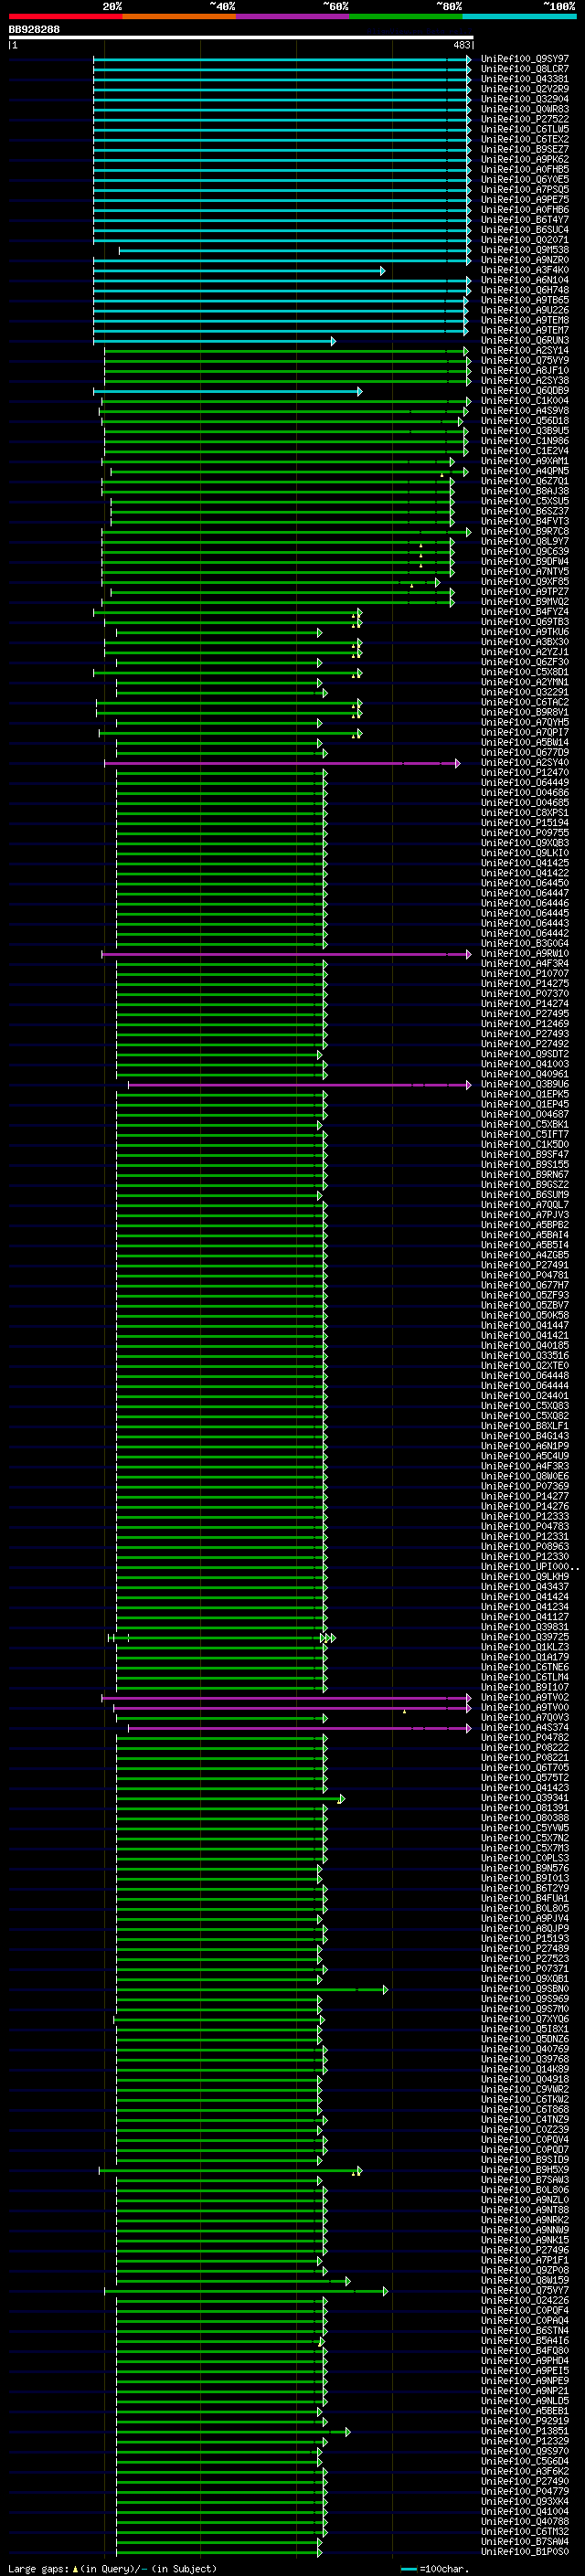Image resolution: width=585 pixels, height=2576 pixels.
Task: Select the UniRef100_C8XPS1 hit label
Action: 525,812
